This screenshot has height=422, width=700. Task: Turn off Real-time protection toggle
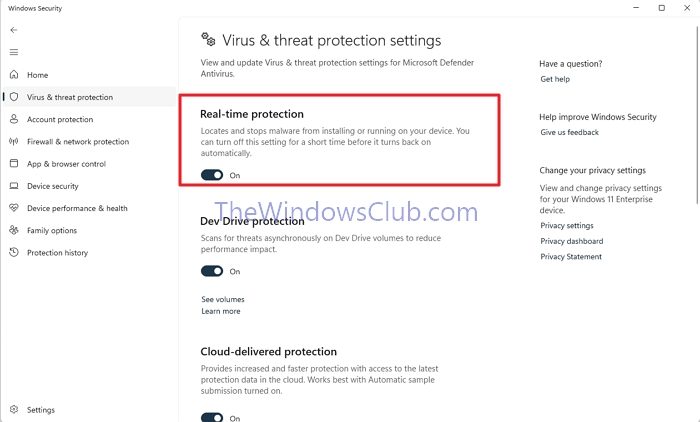point(212,175)
